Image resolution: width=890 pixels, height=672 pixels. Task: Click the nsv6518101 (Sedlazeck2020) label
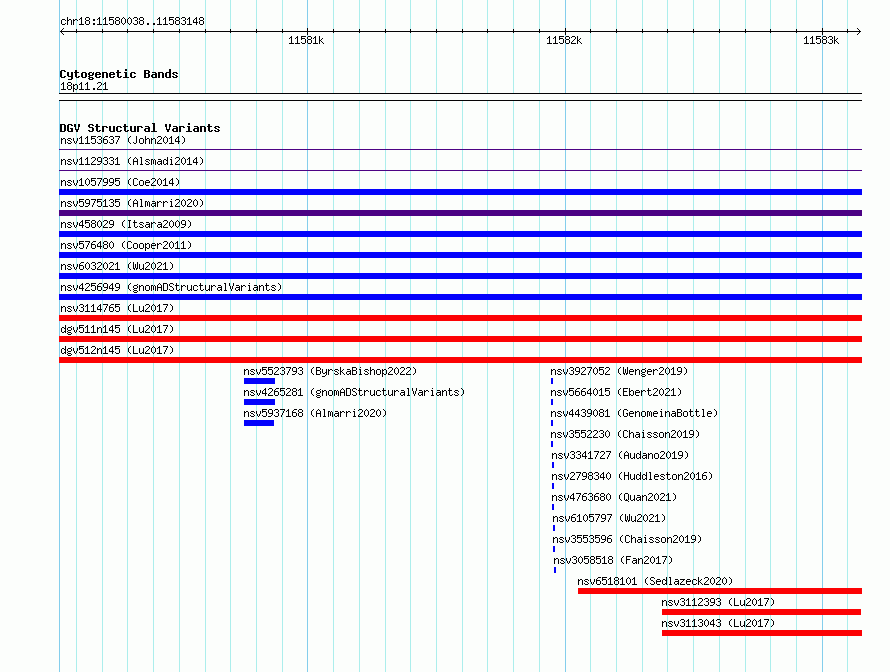656,581
